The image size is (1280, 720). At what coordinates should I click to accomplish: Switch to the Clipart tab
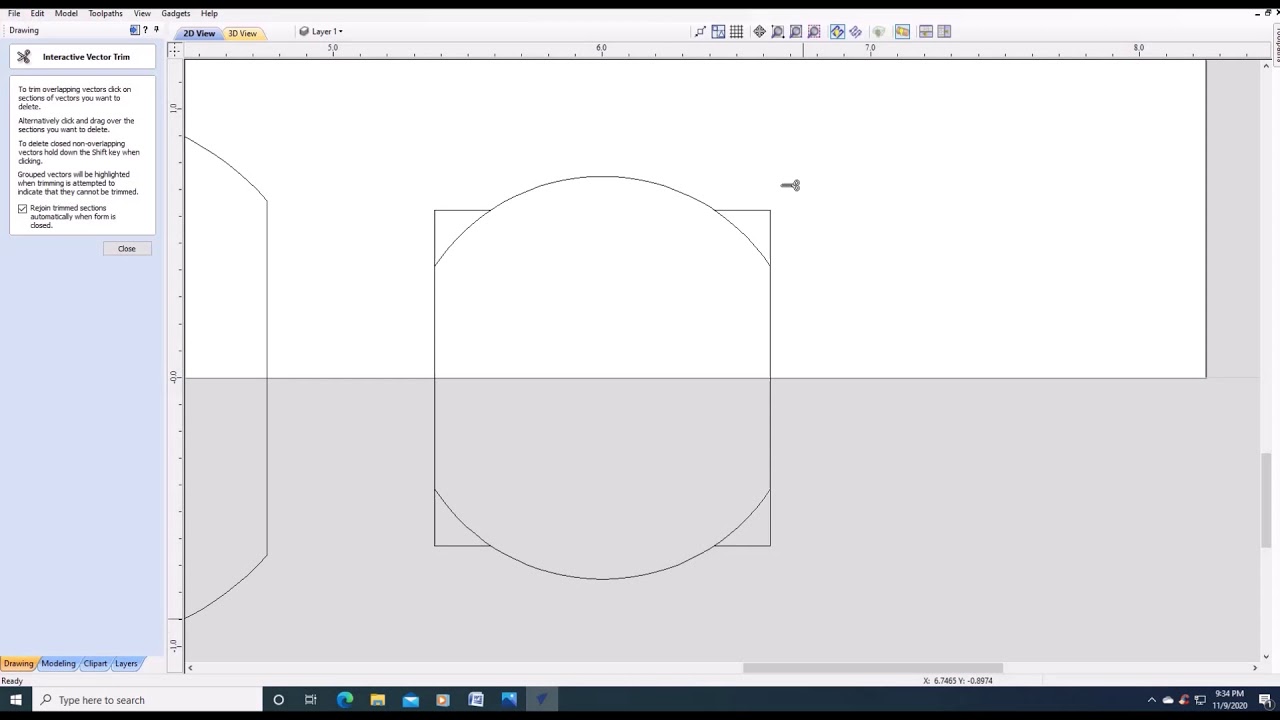tap(95, 663)
